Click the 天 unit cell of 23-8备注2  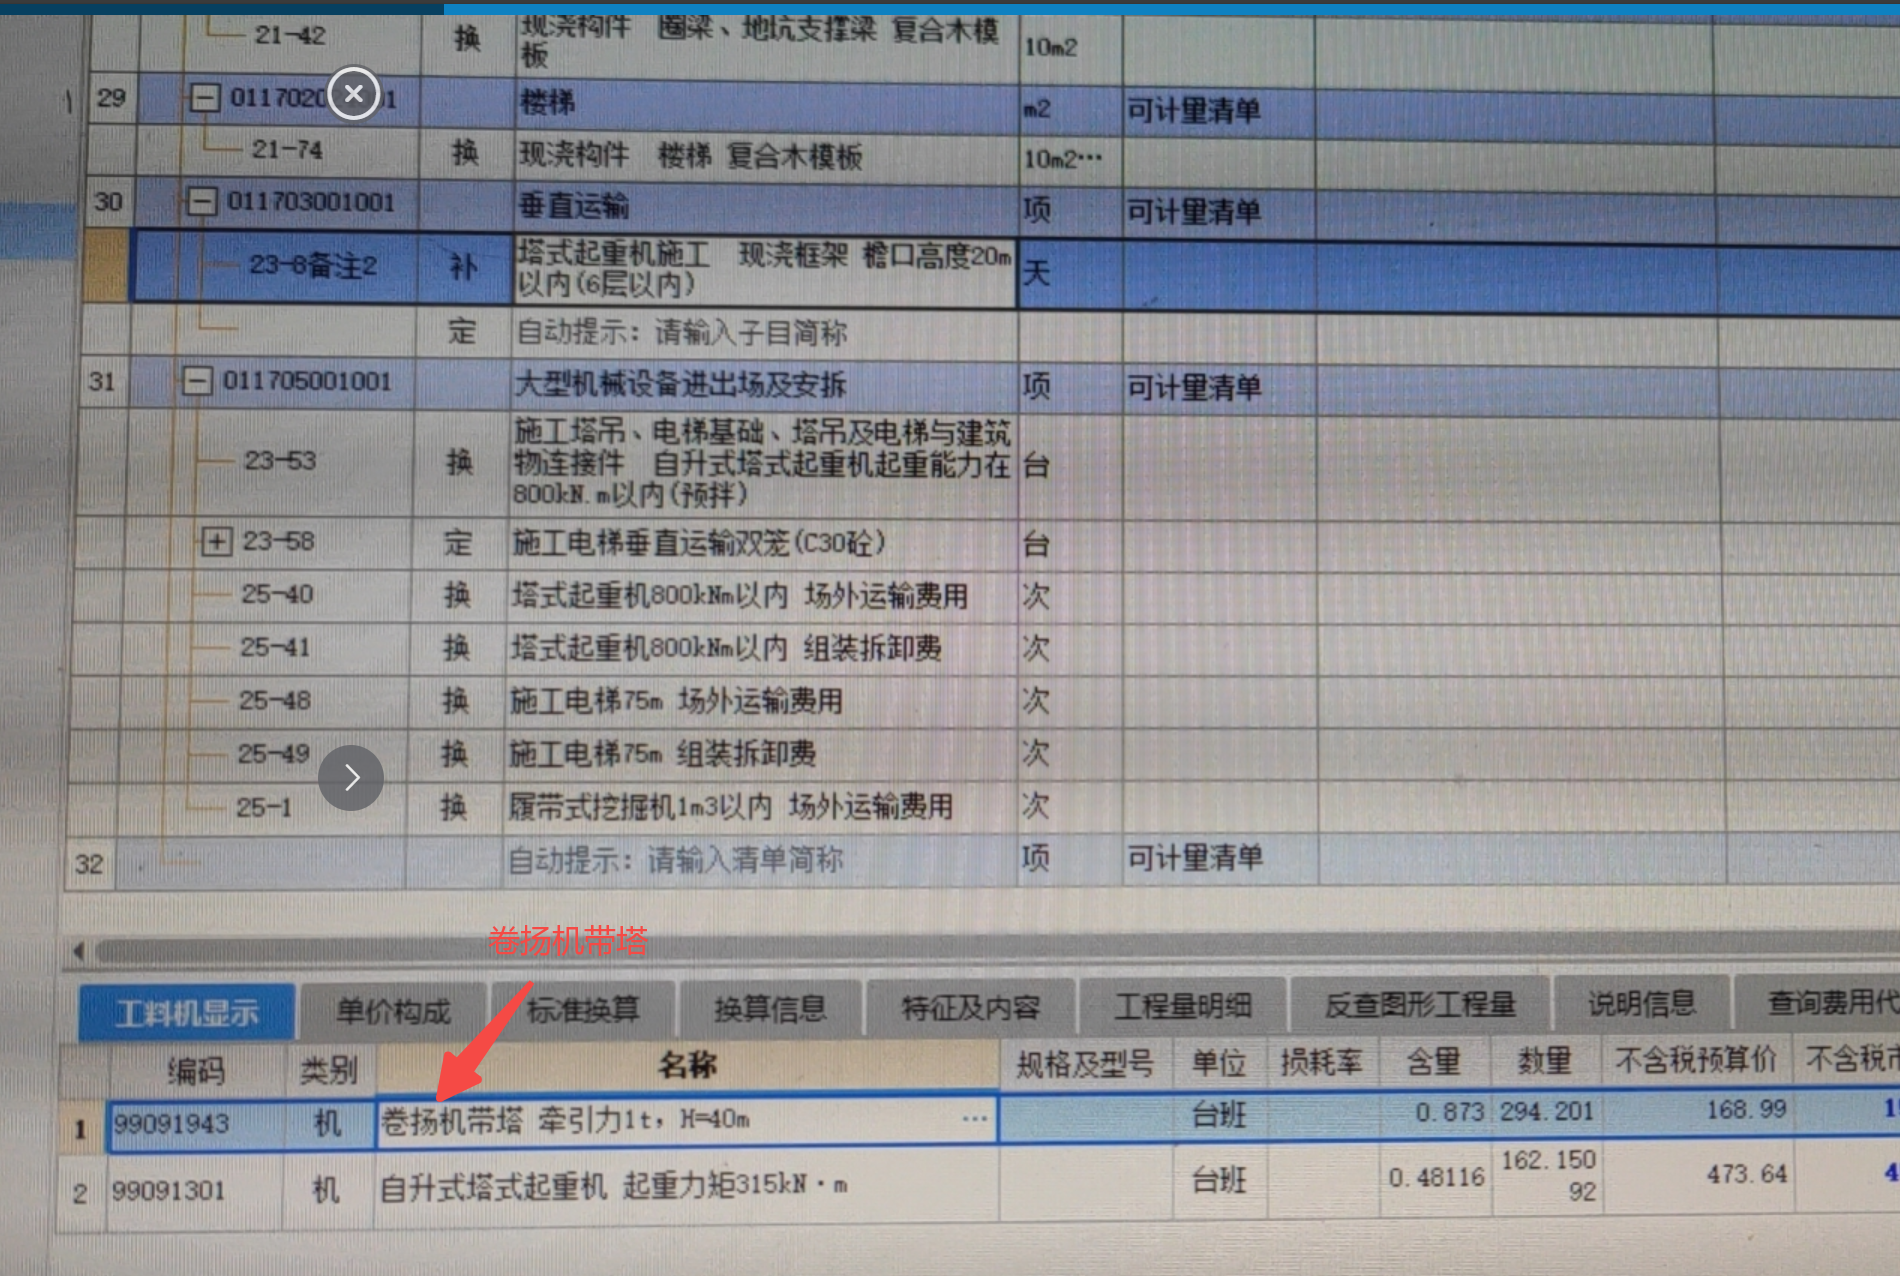(x=1069, y=273)
